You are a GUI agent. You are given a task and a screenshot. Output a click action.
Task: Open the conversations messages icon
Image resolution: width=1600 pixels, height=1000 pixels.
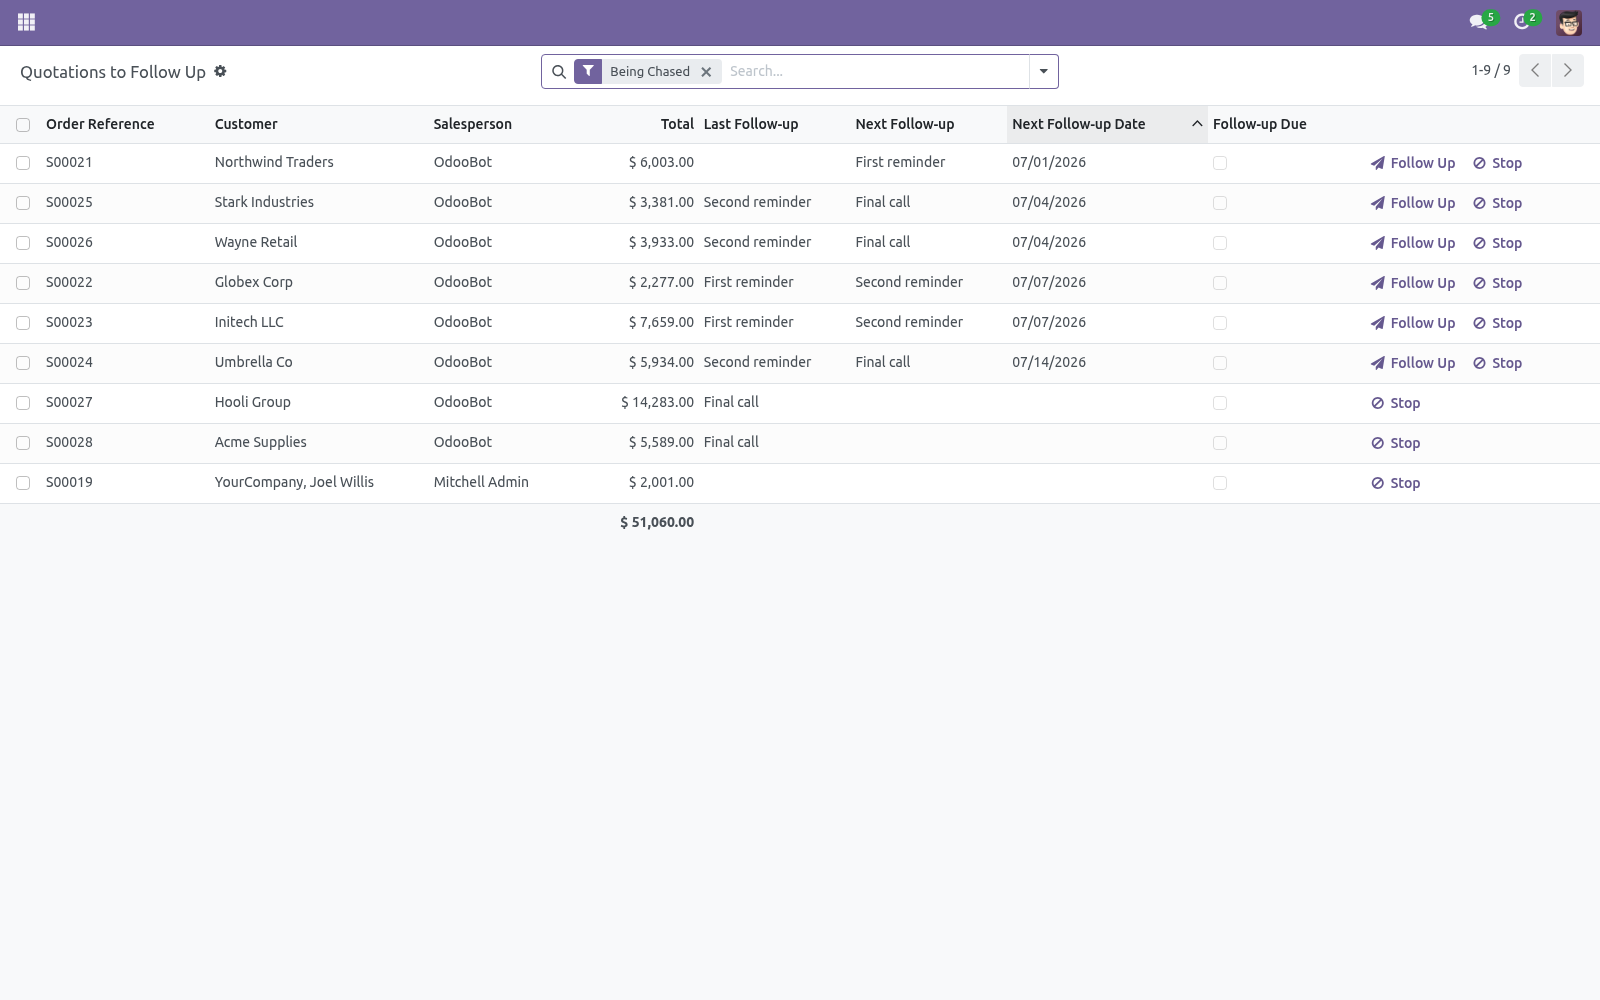tap(1478, 22)
